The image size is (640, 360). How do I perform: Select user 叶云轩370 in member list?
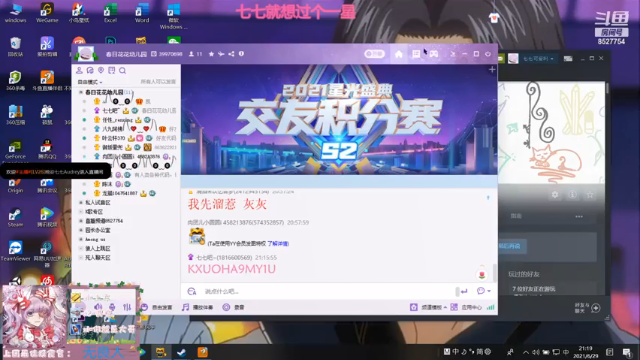pos(113,138)
